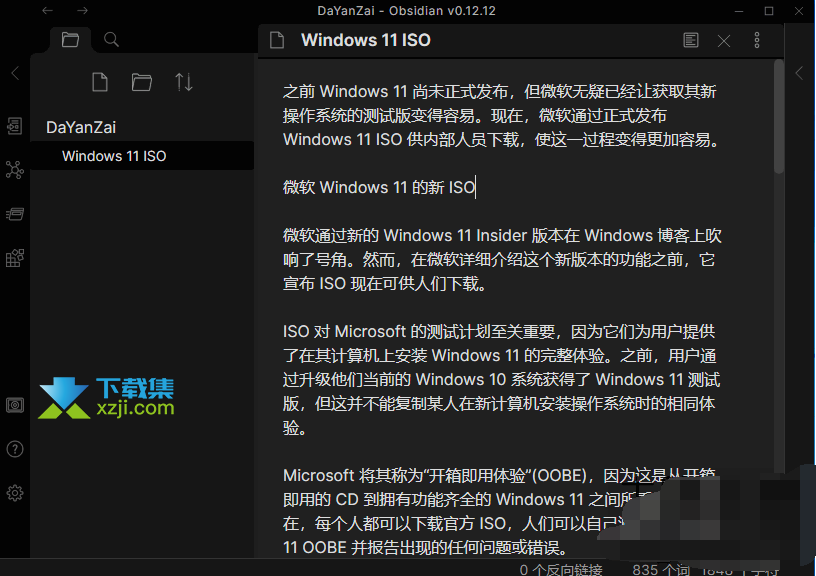Click paragraph beginning '微软通过新的 Windows 11 Insider'
Viewport: 816px width, 576px height.
(x=502, y=260)
